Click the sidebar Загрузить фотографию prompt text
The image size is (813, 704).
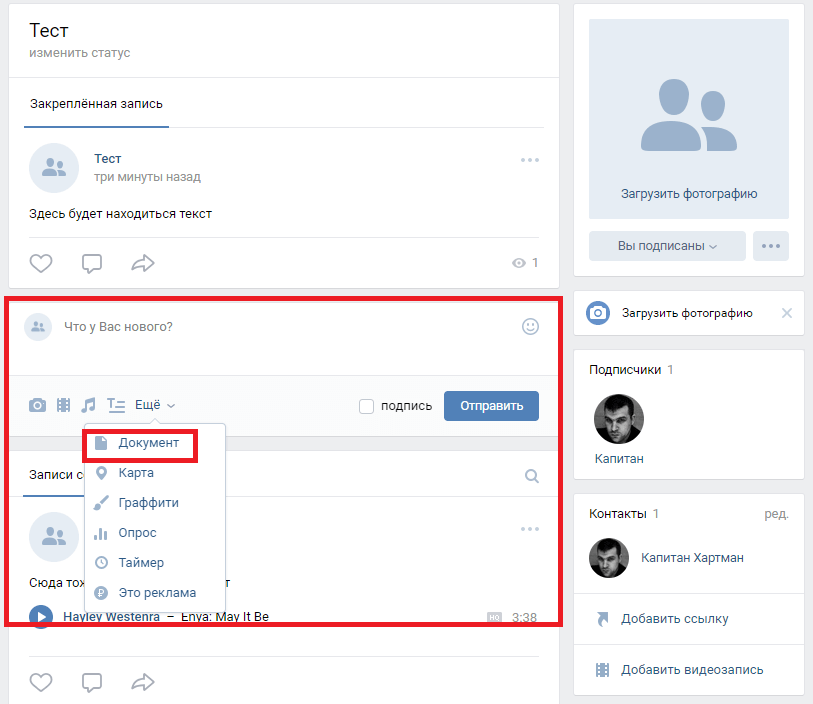pos(687,313)
